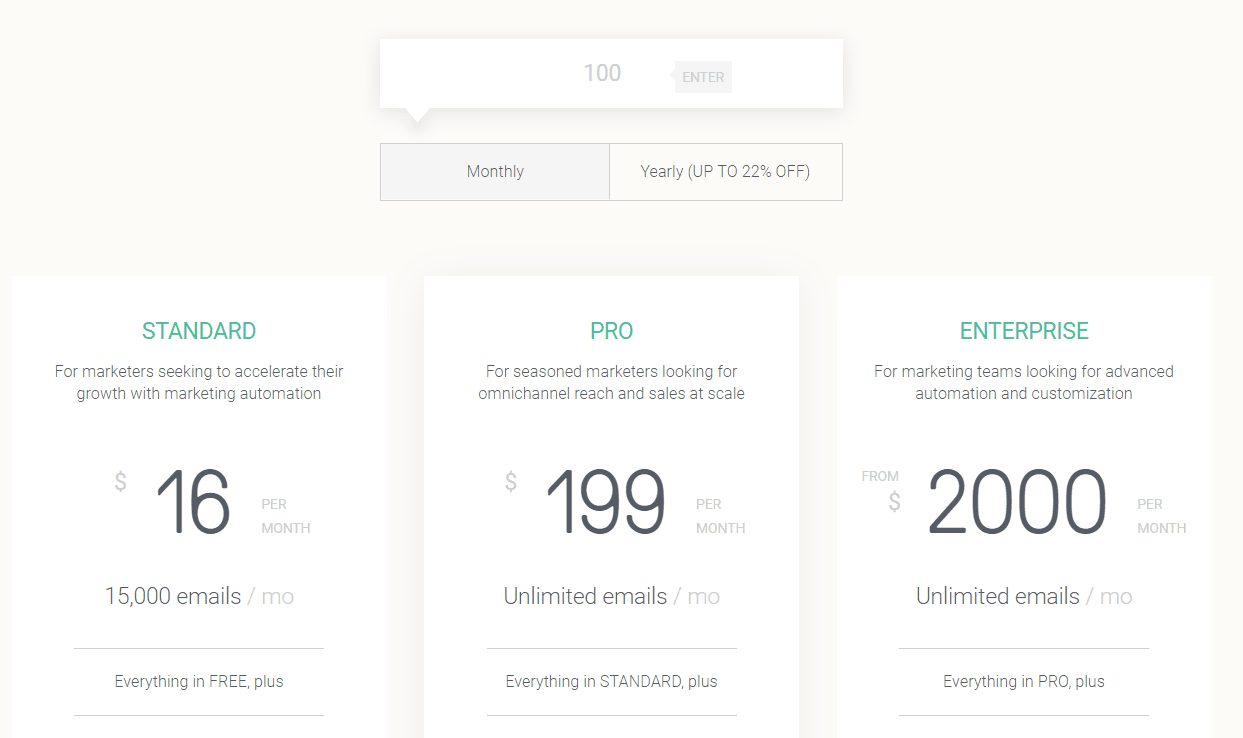Click the ENTERPRISE plan heading

tap(1023, 331)
